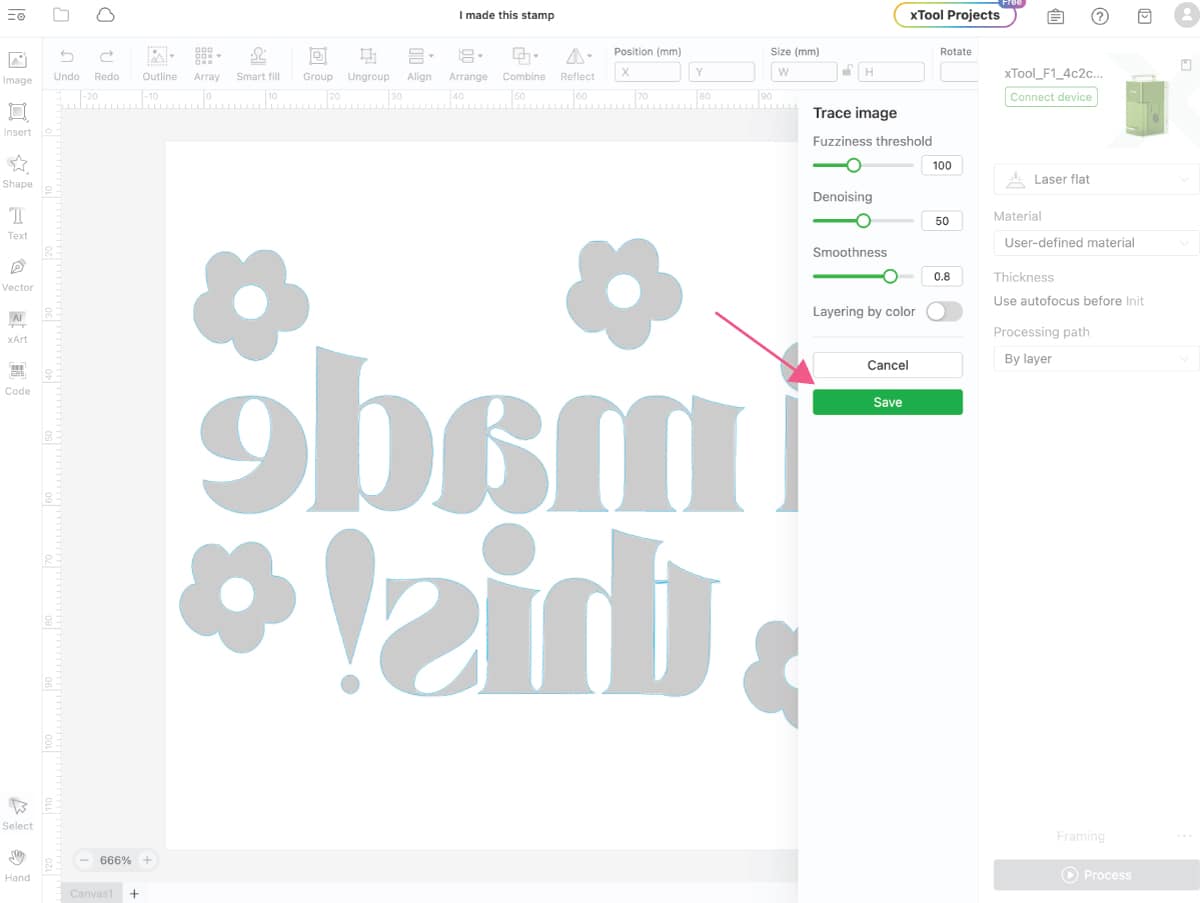Toggle the size lock icon
Image resolution: width=1200 pixels, height=903 pixels.
tap(846, 71)
